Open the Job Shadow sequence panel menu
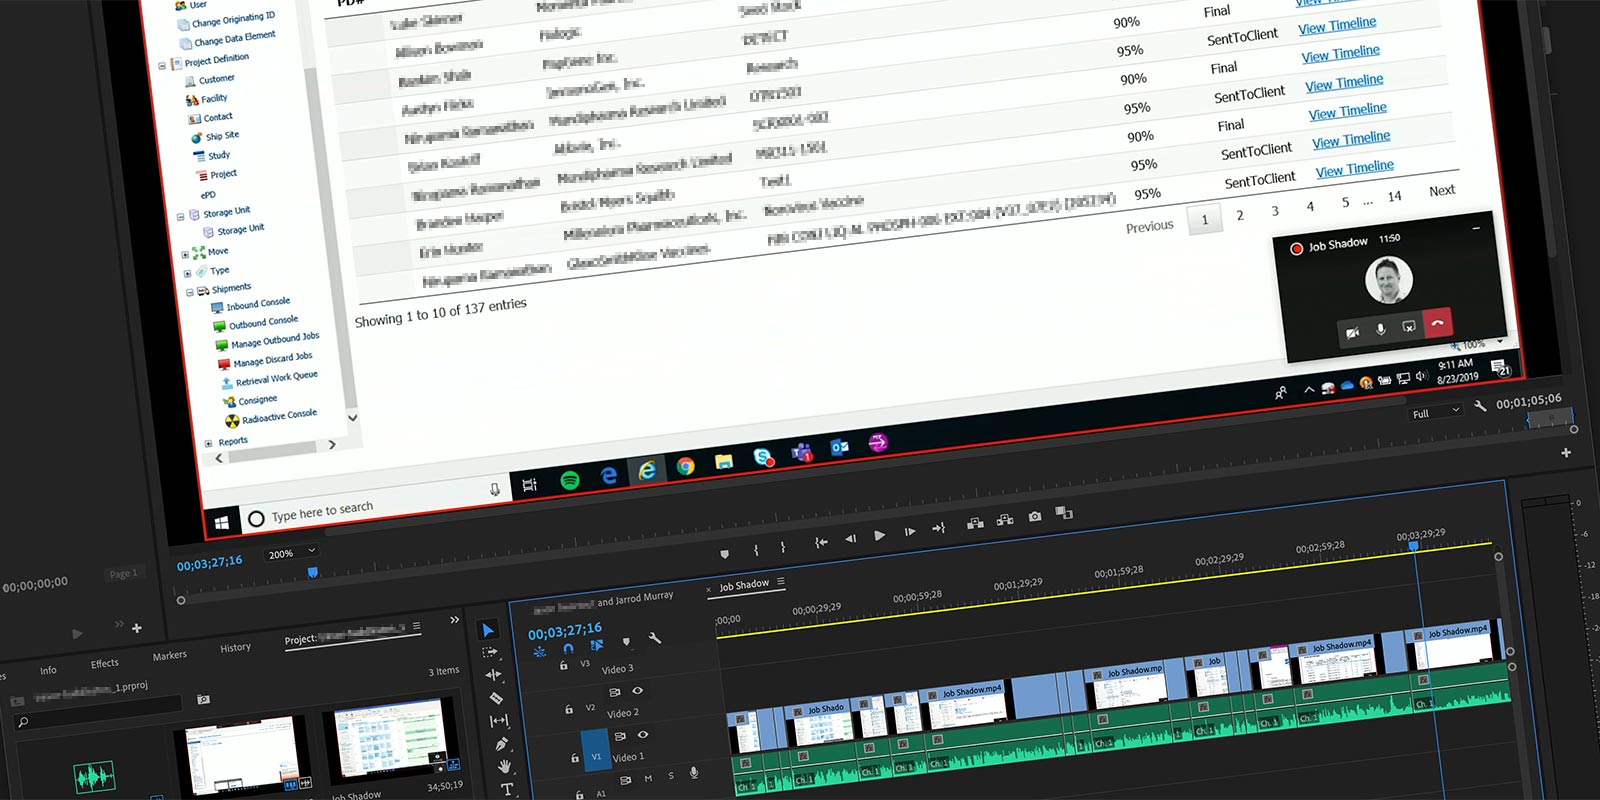Screen dimensions: 1600x800 click(x=781, y=582)
